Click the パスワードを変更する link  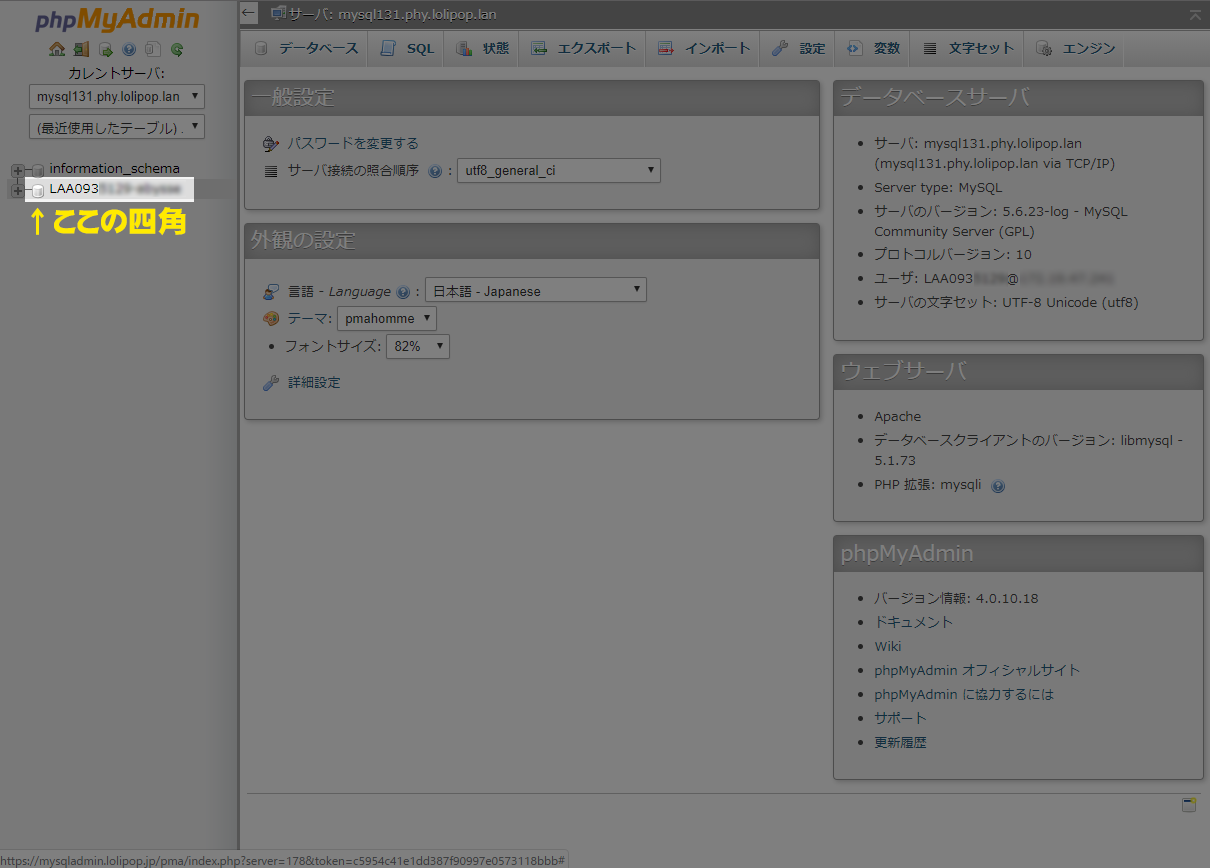353,144
